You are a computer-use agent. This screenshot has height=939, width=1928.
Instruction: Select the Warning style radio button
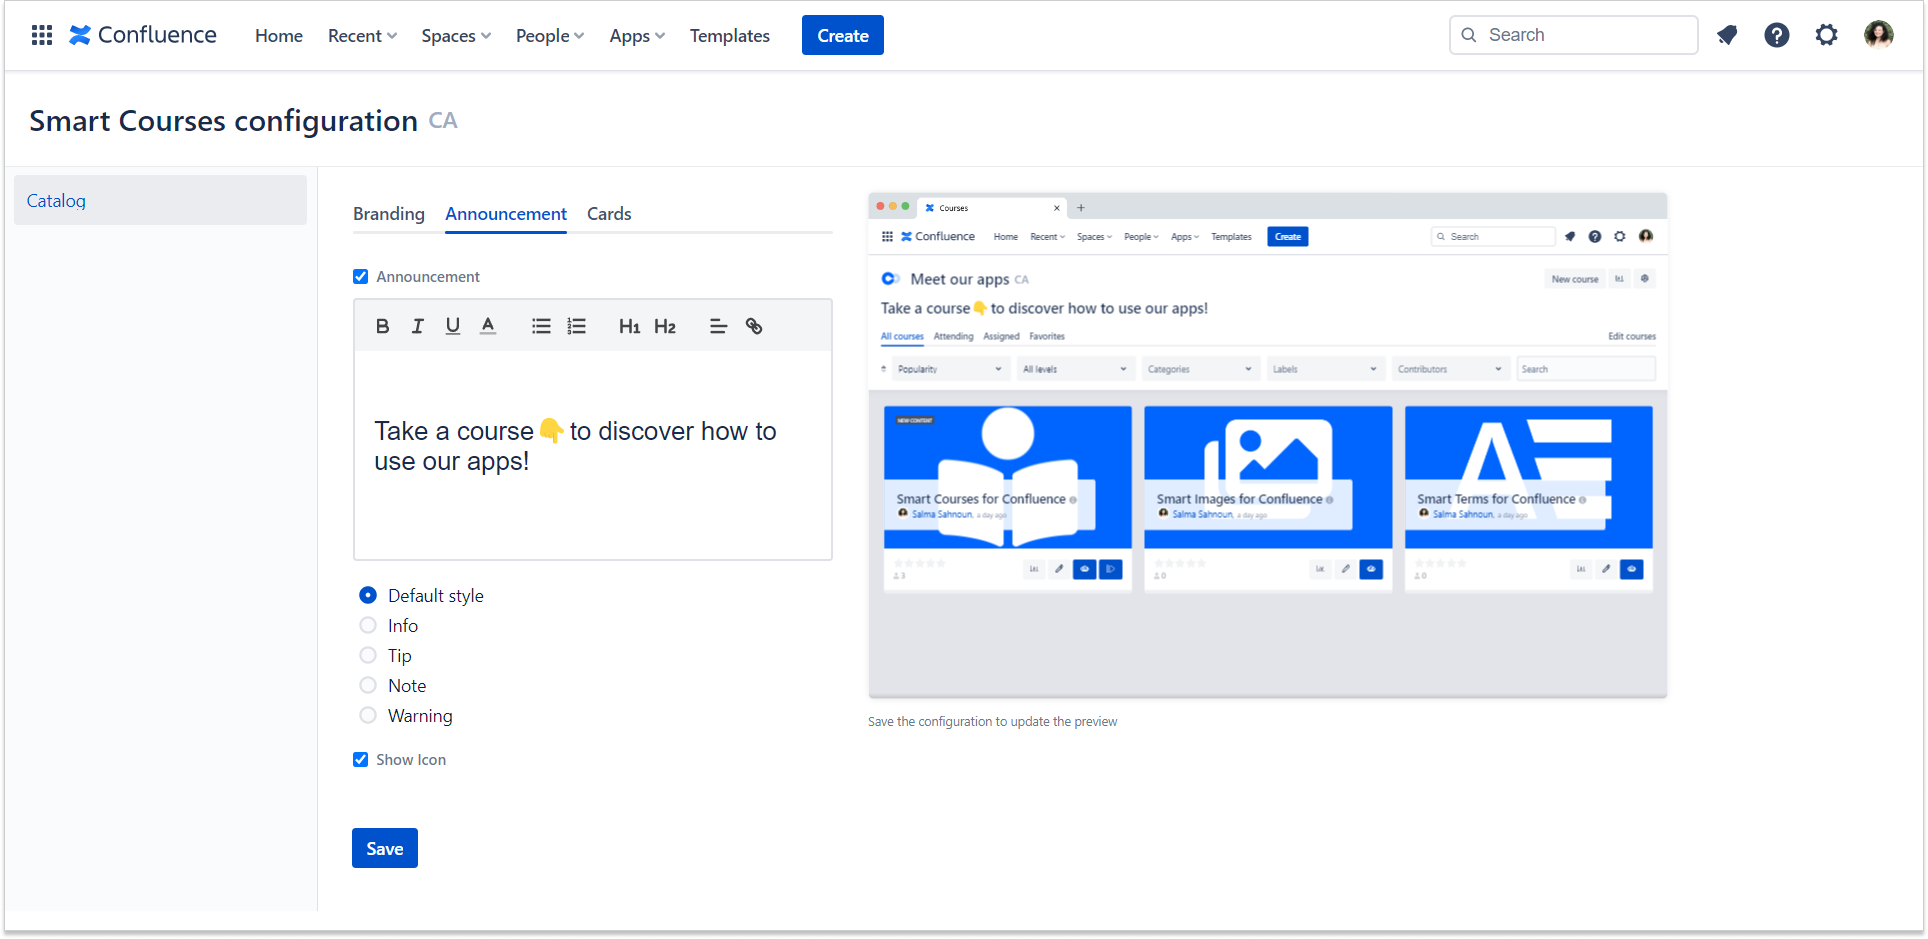click(x=368, y=716)
